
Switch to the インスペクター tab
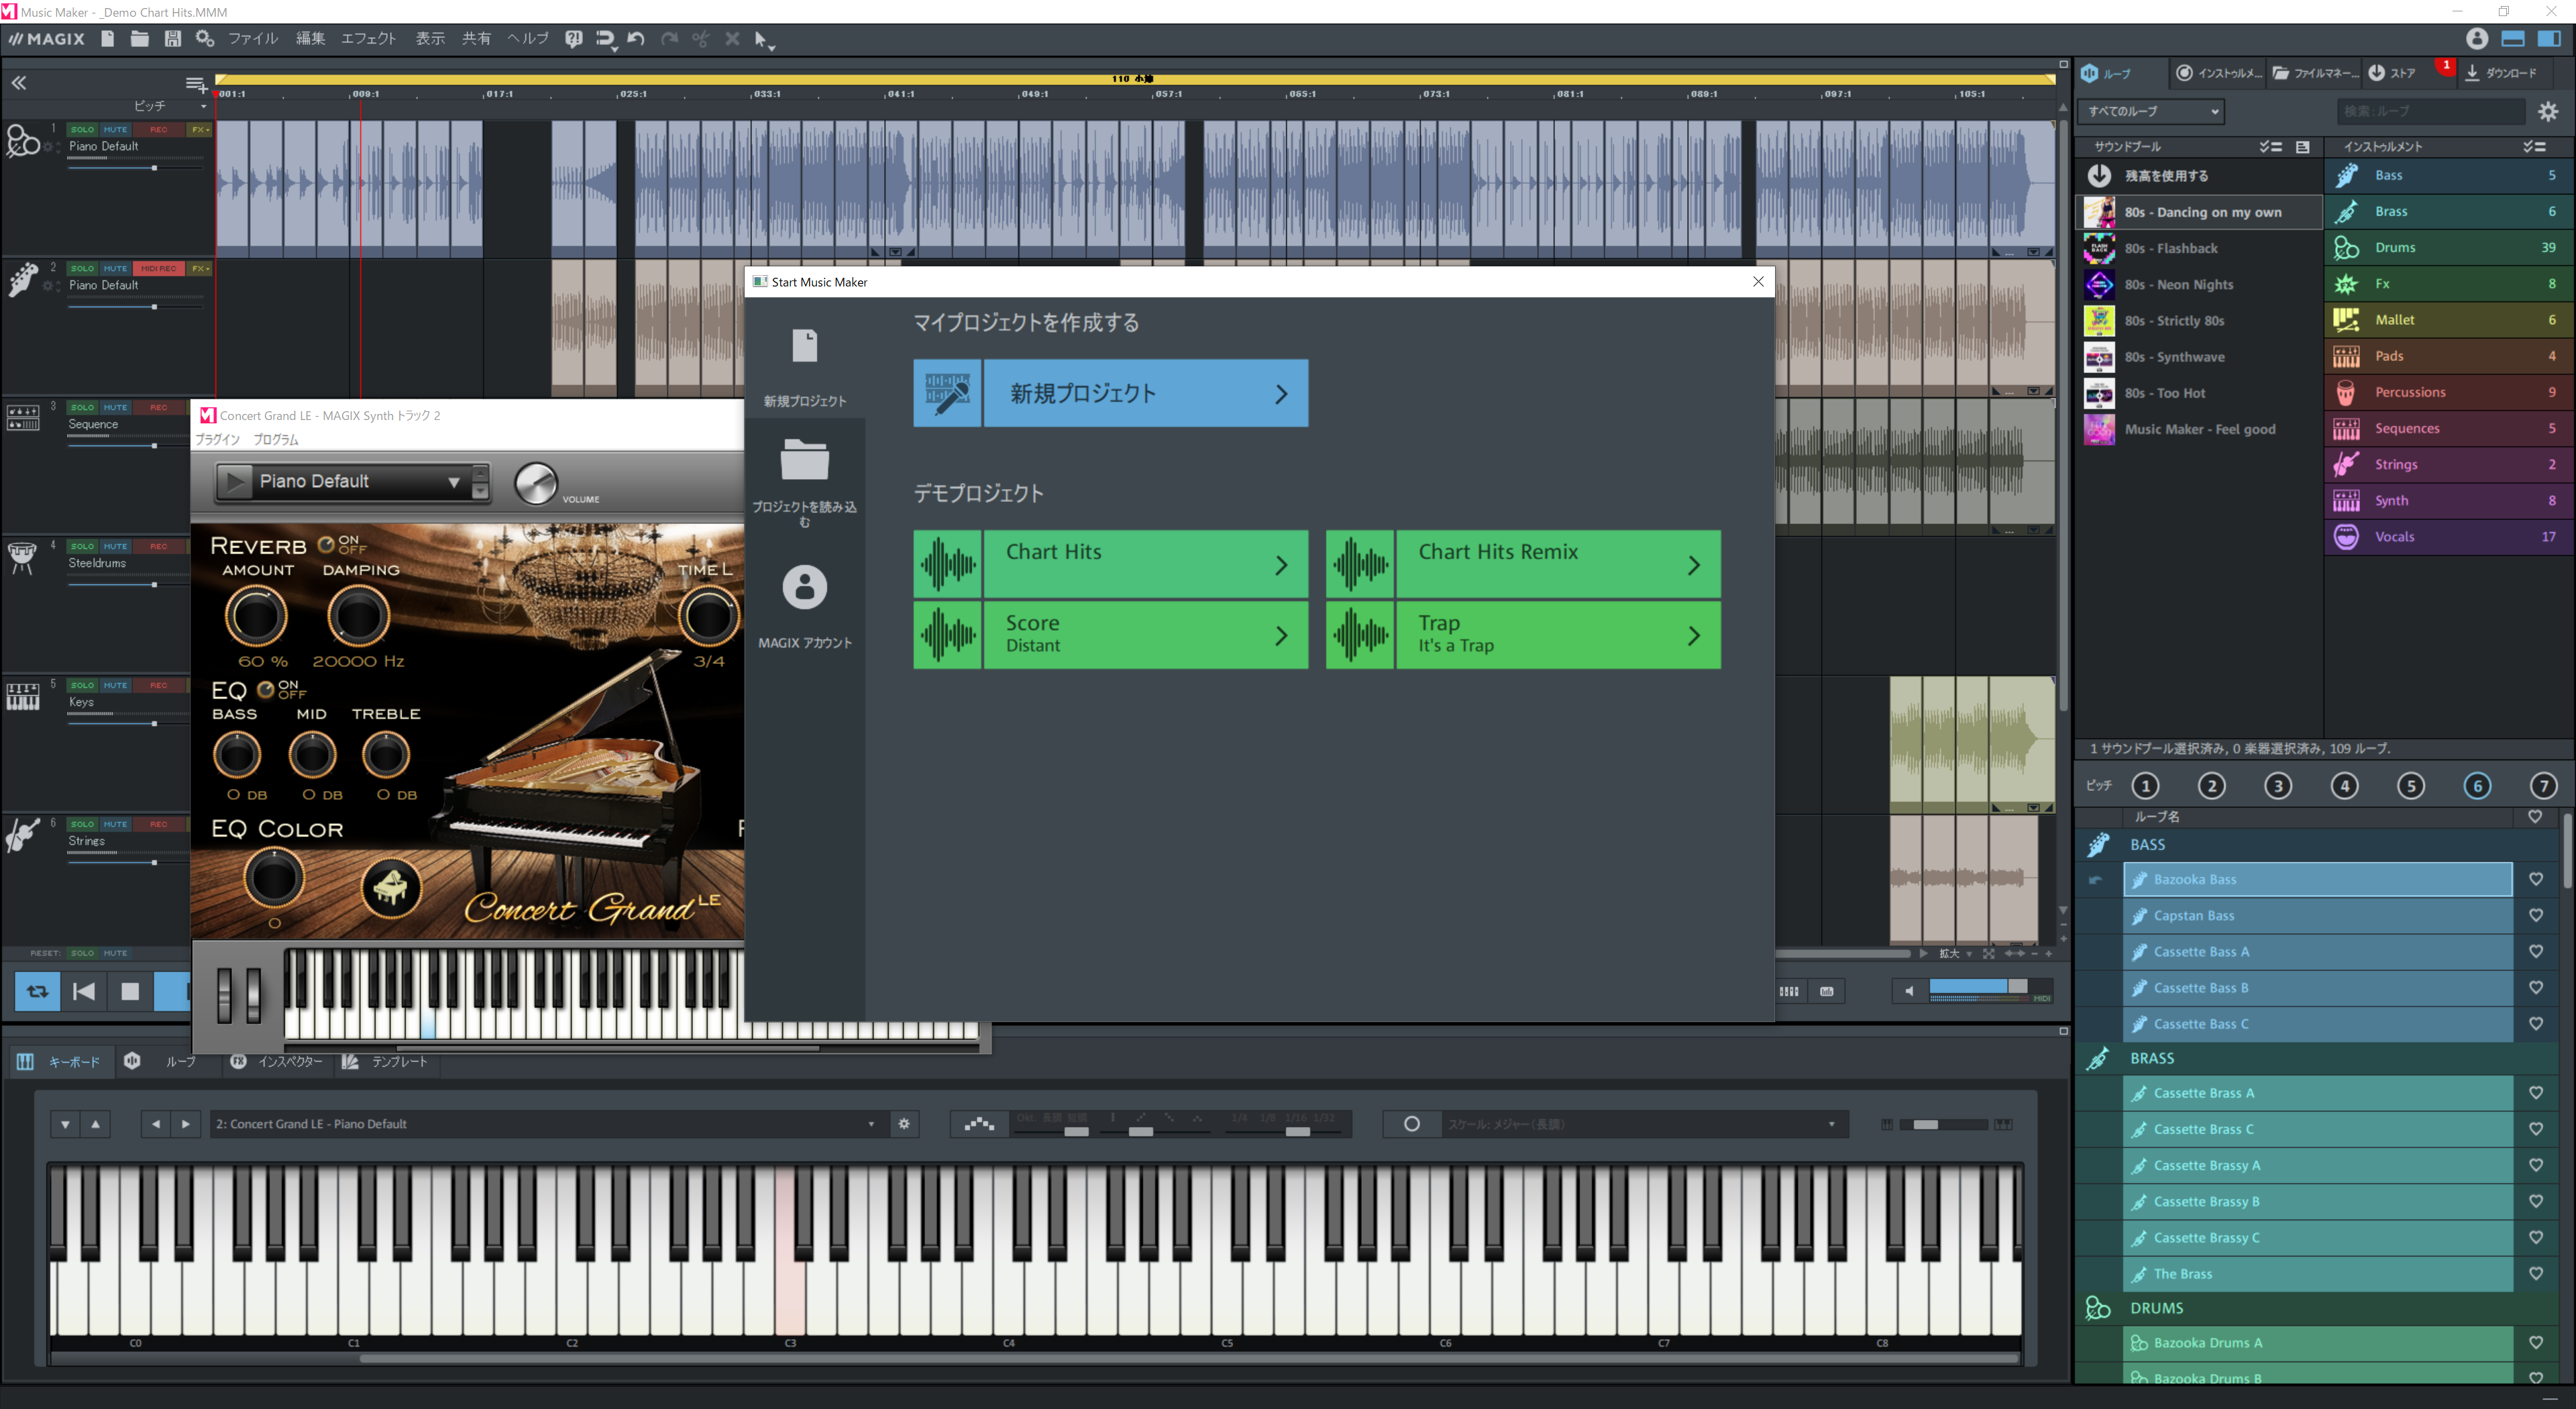pyautogui.click(x=277, y=1061)
